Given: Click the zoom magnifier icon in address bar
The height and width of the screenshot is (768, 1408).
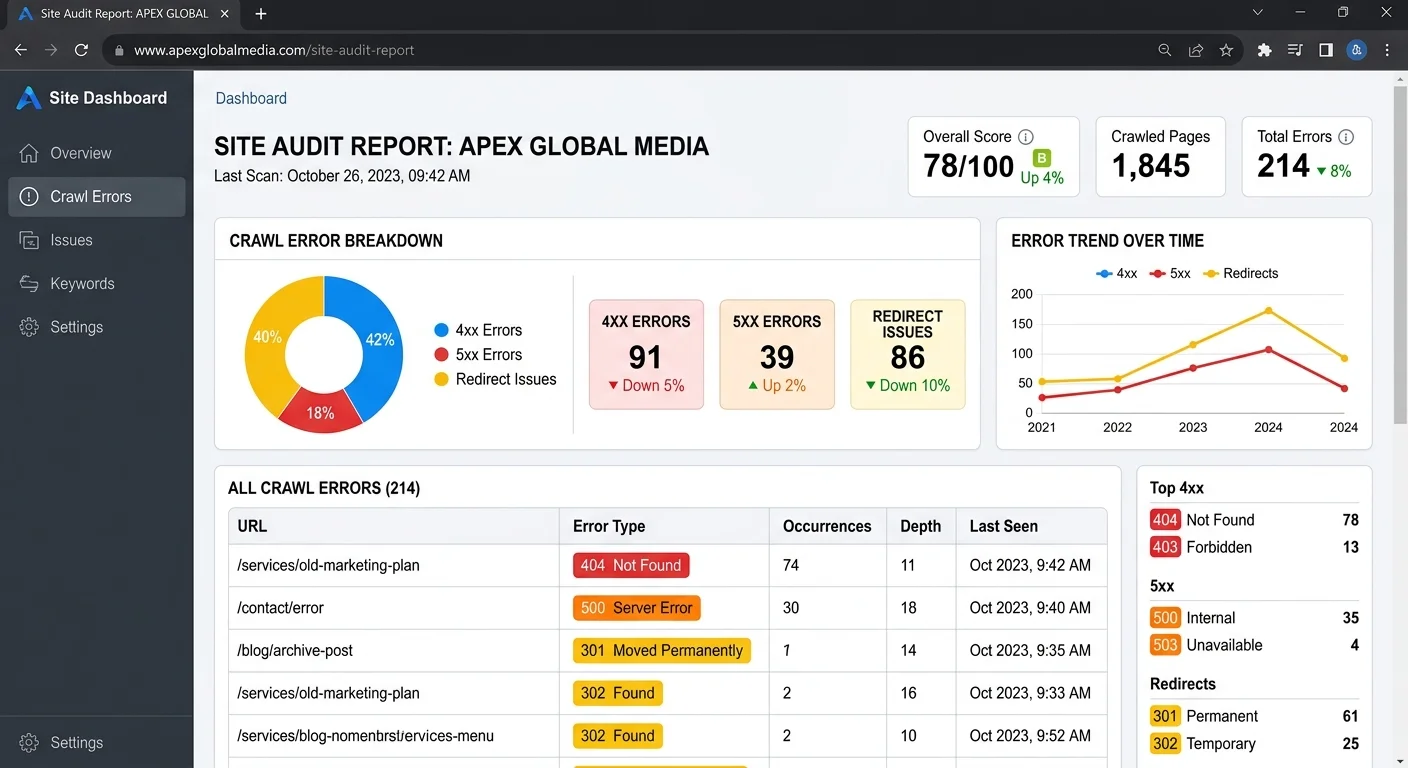Looking at the screenshot, I should (x=1165, y=50).
